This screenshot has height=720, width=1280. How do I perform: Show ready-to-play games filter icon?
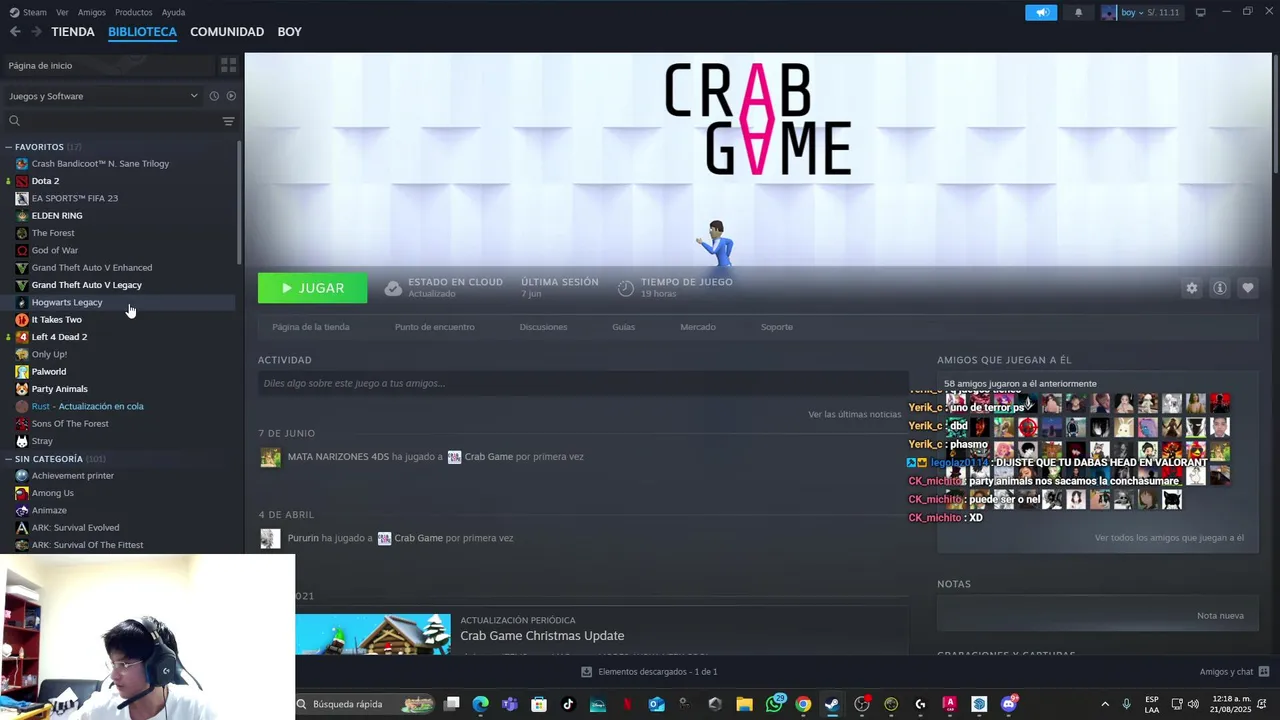pos(231,96)
